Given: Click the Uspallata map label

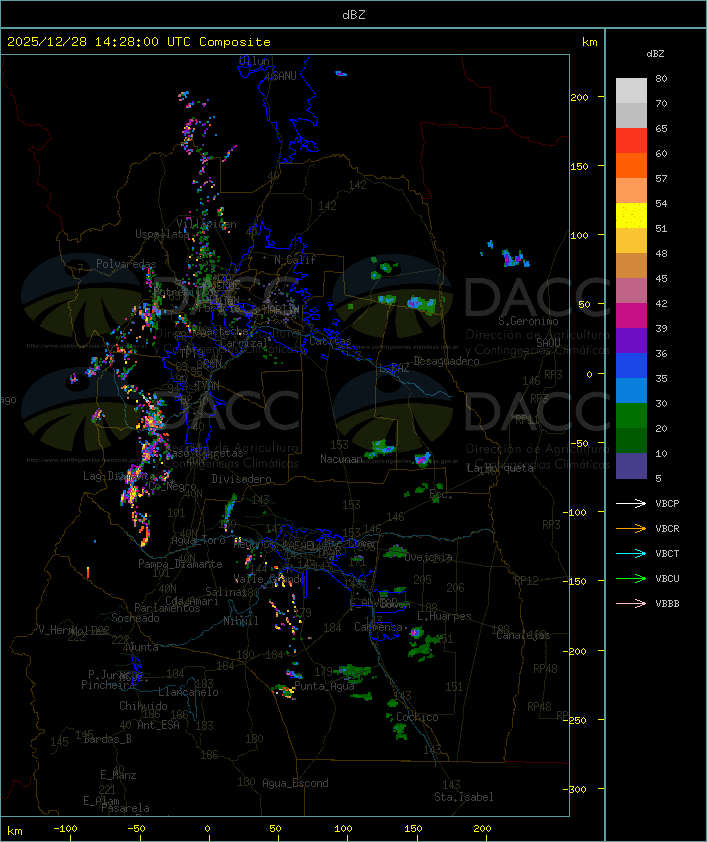Looking at the screenshot, I should pyautogui.click(x=162, y=234).
